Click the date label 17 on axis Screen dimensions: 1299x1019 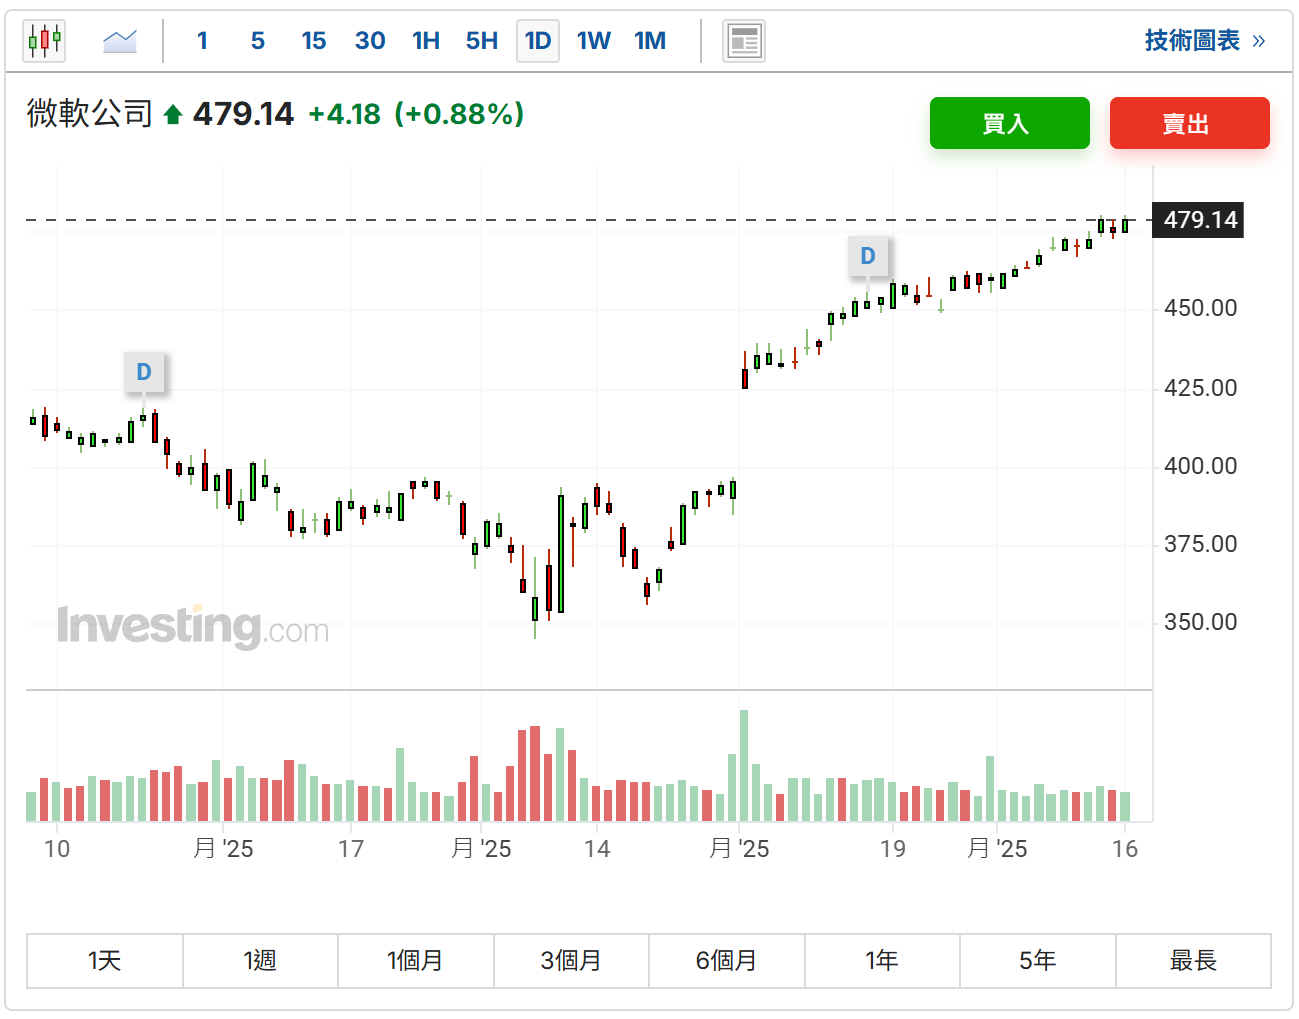tap(351, 849)
